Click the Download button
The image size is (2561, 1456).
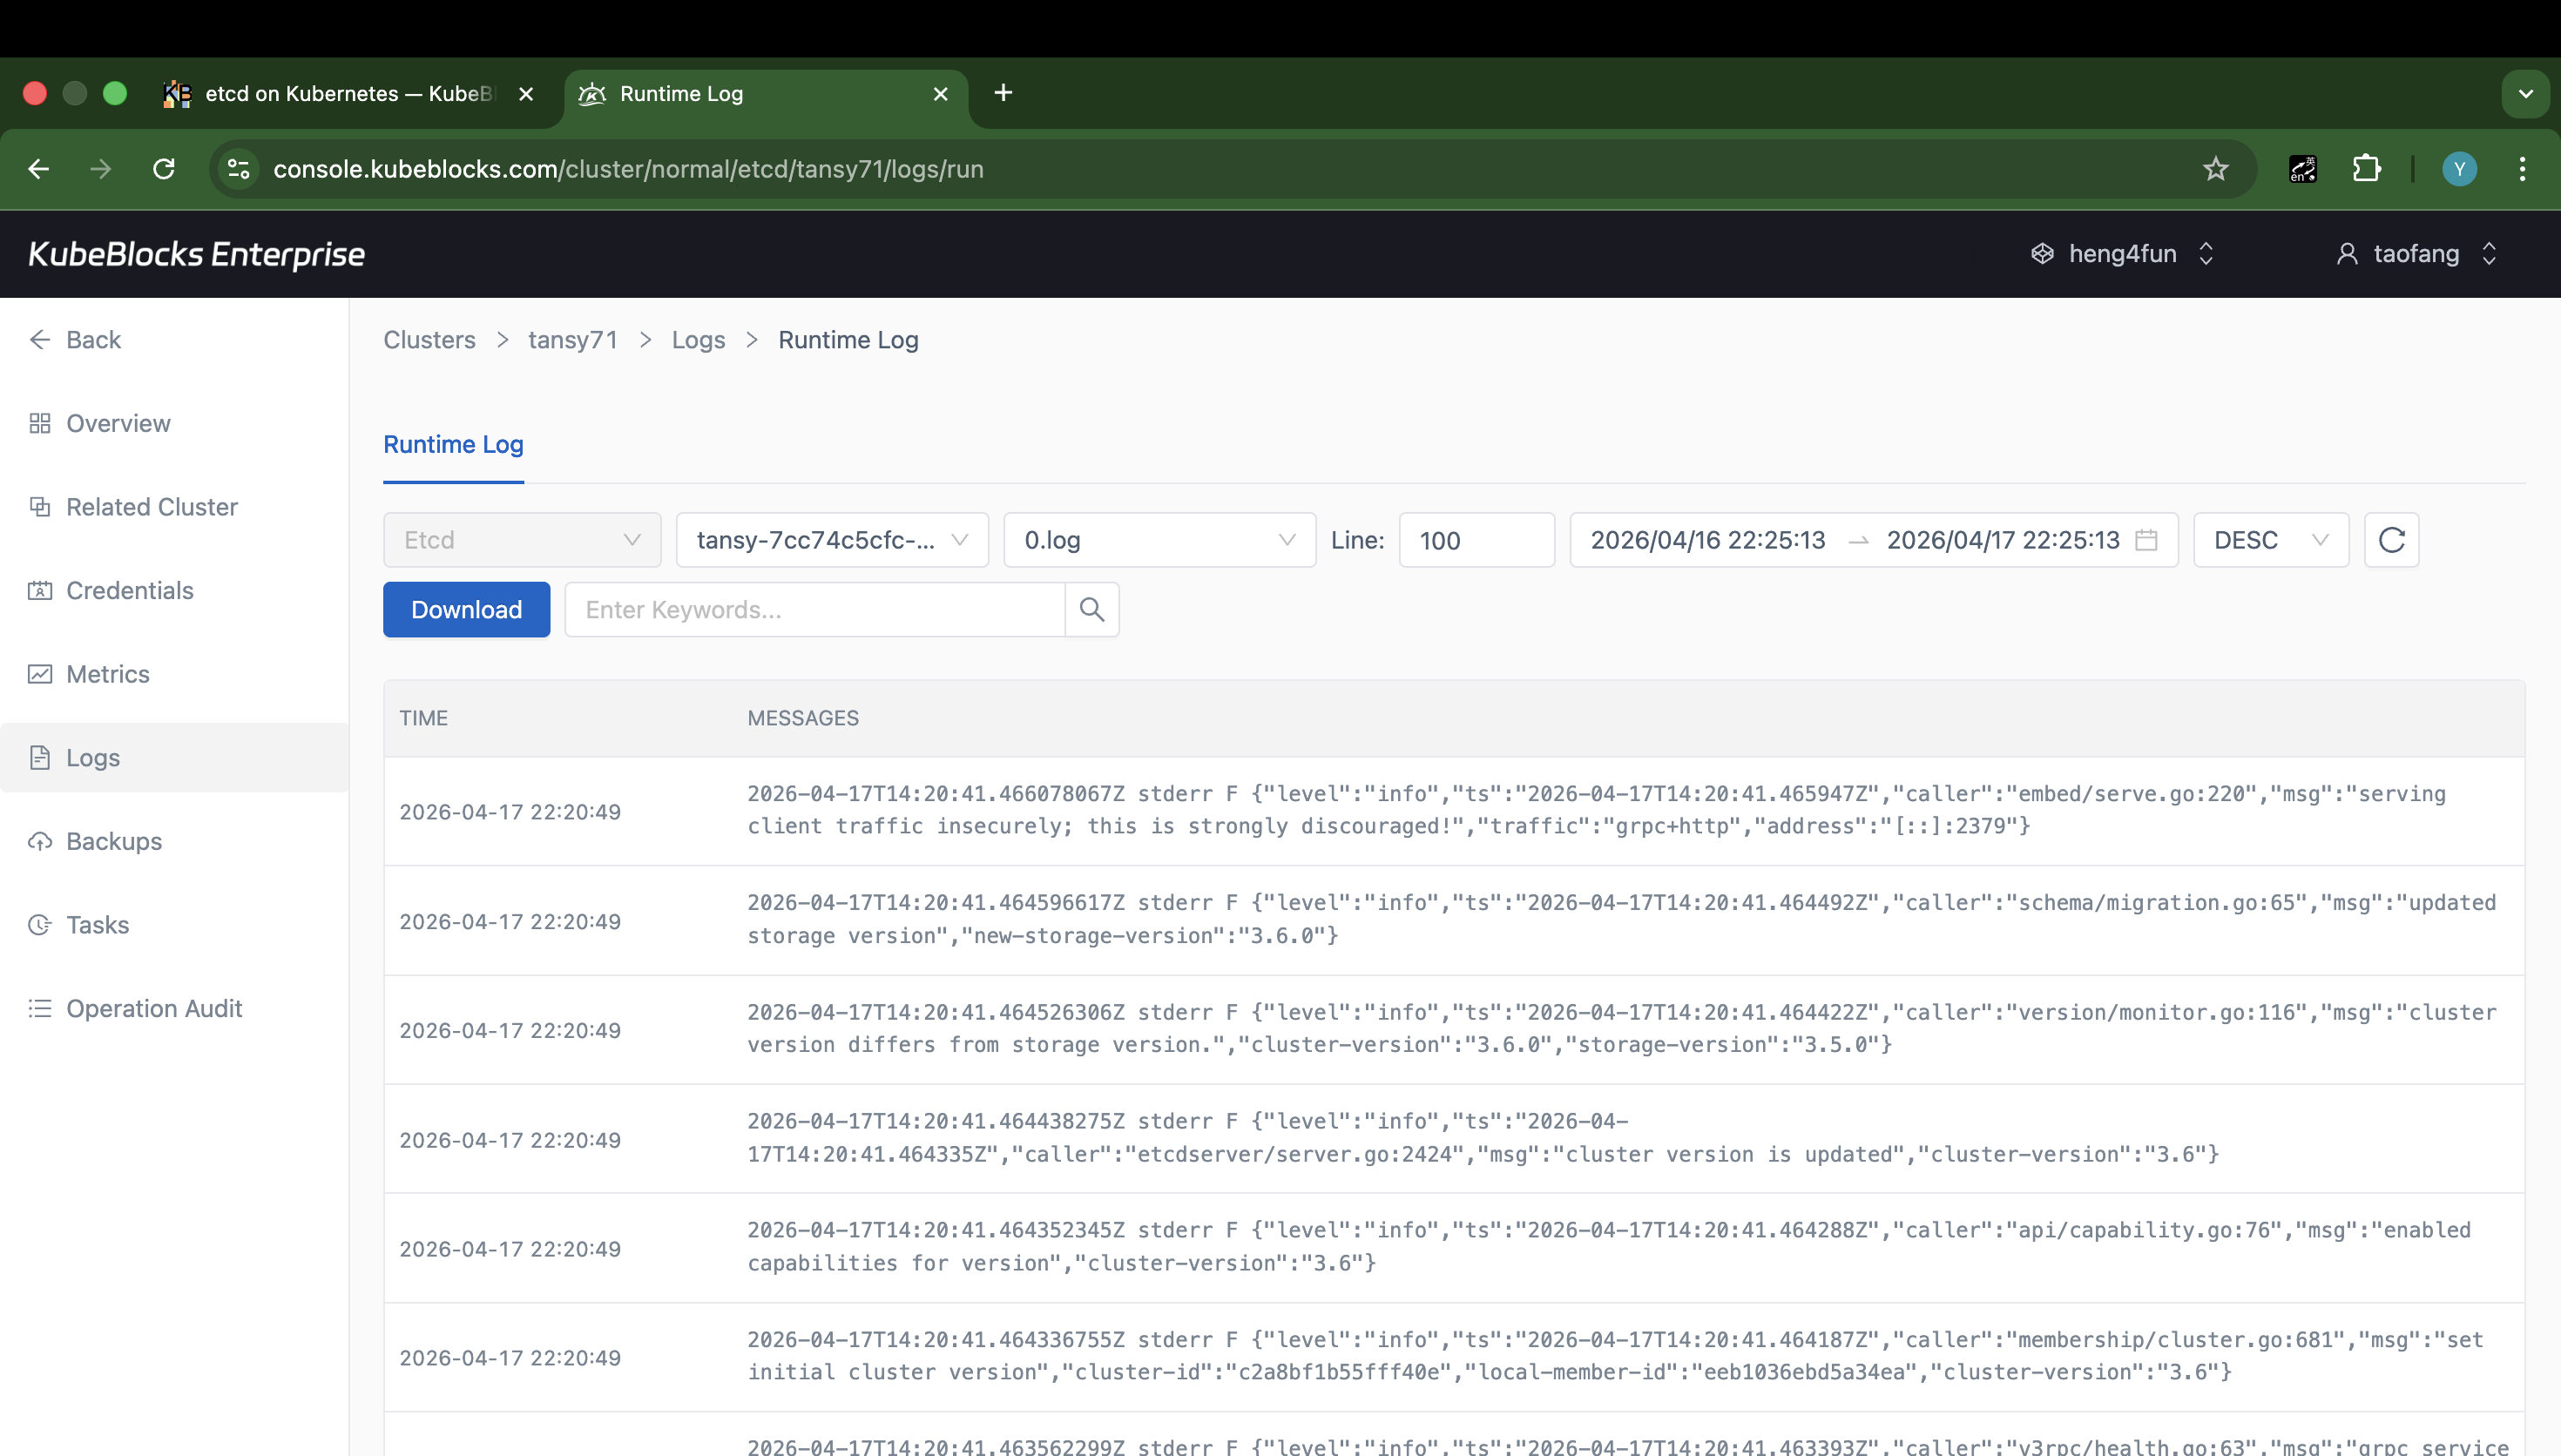coord(466,609)
